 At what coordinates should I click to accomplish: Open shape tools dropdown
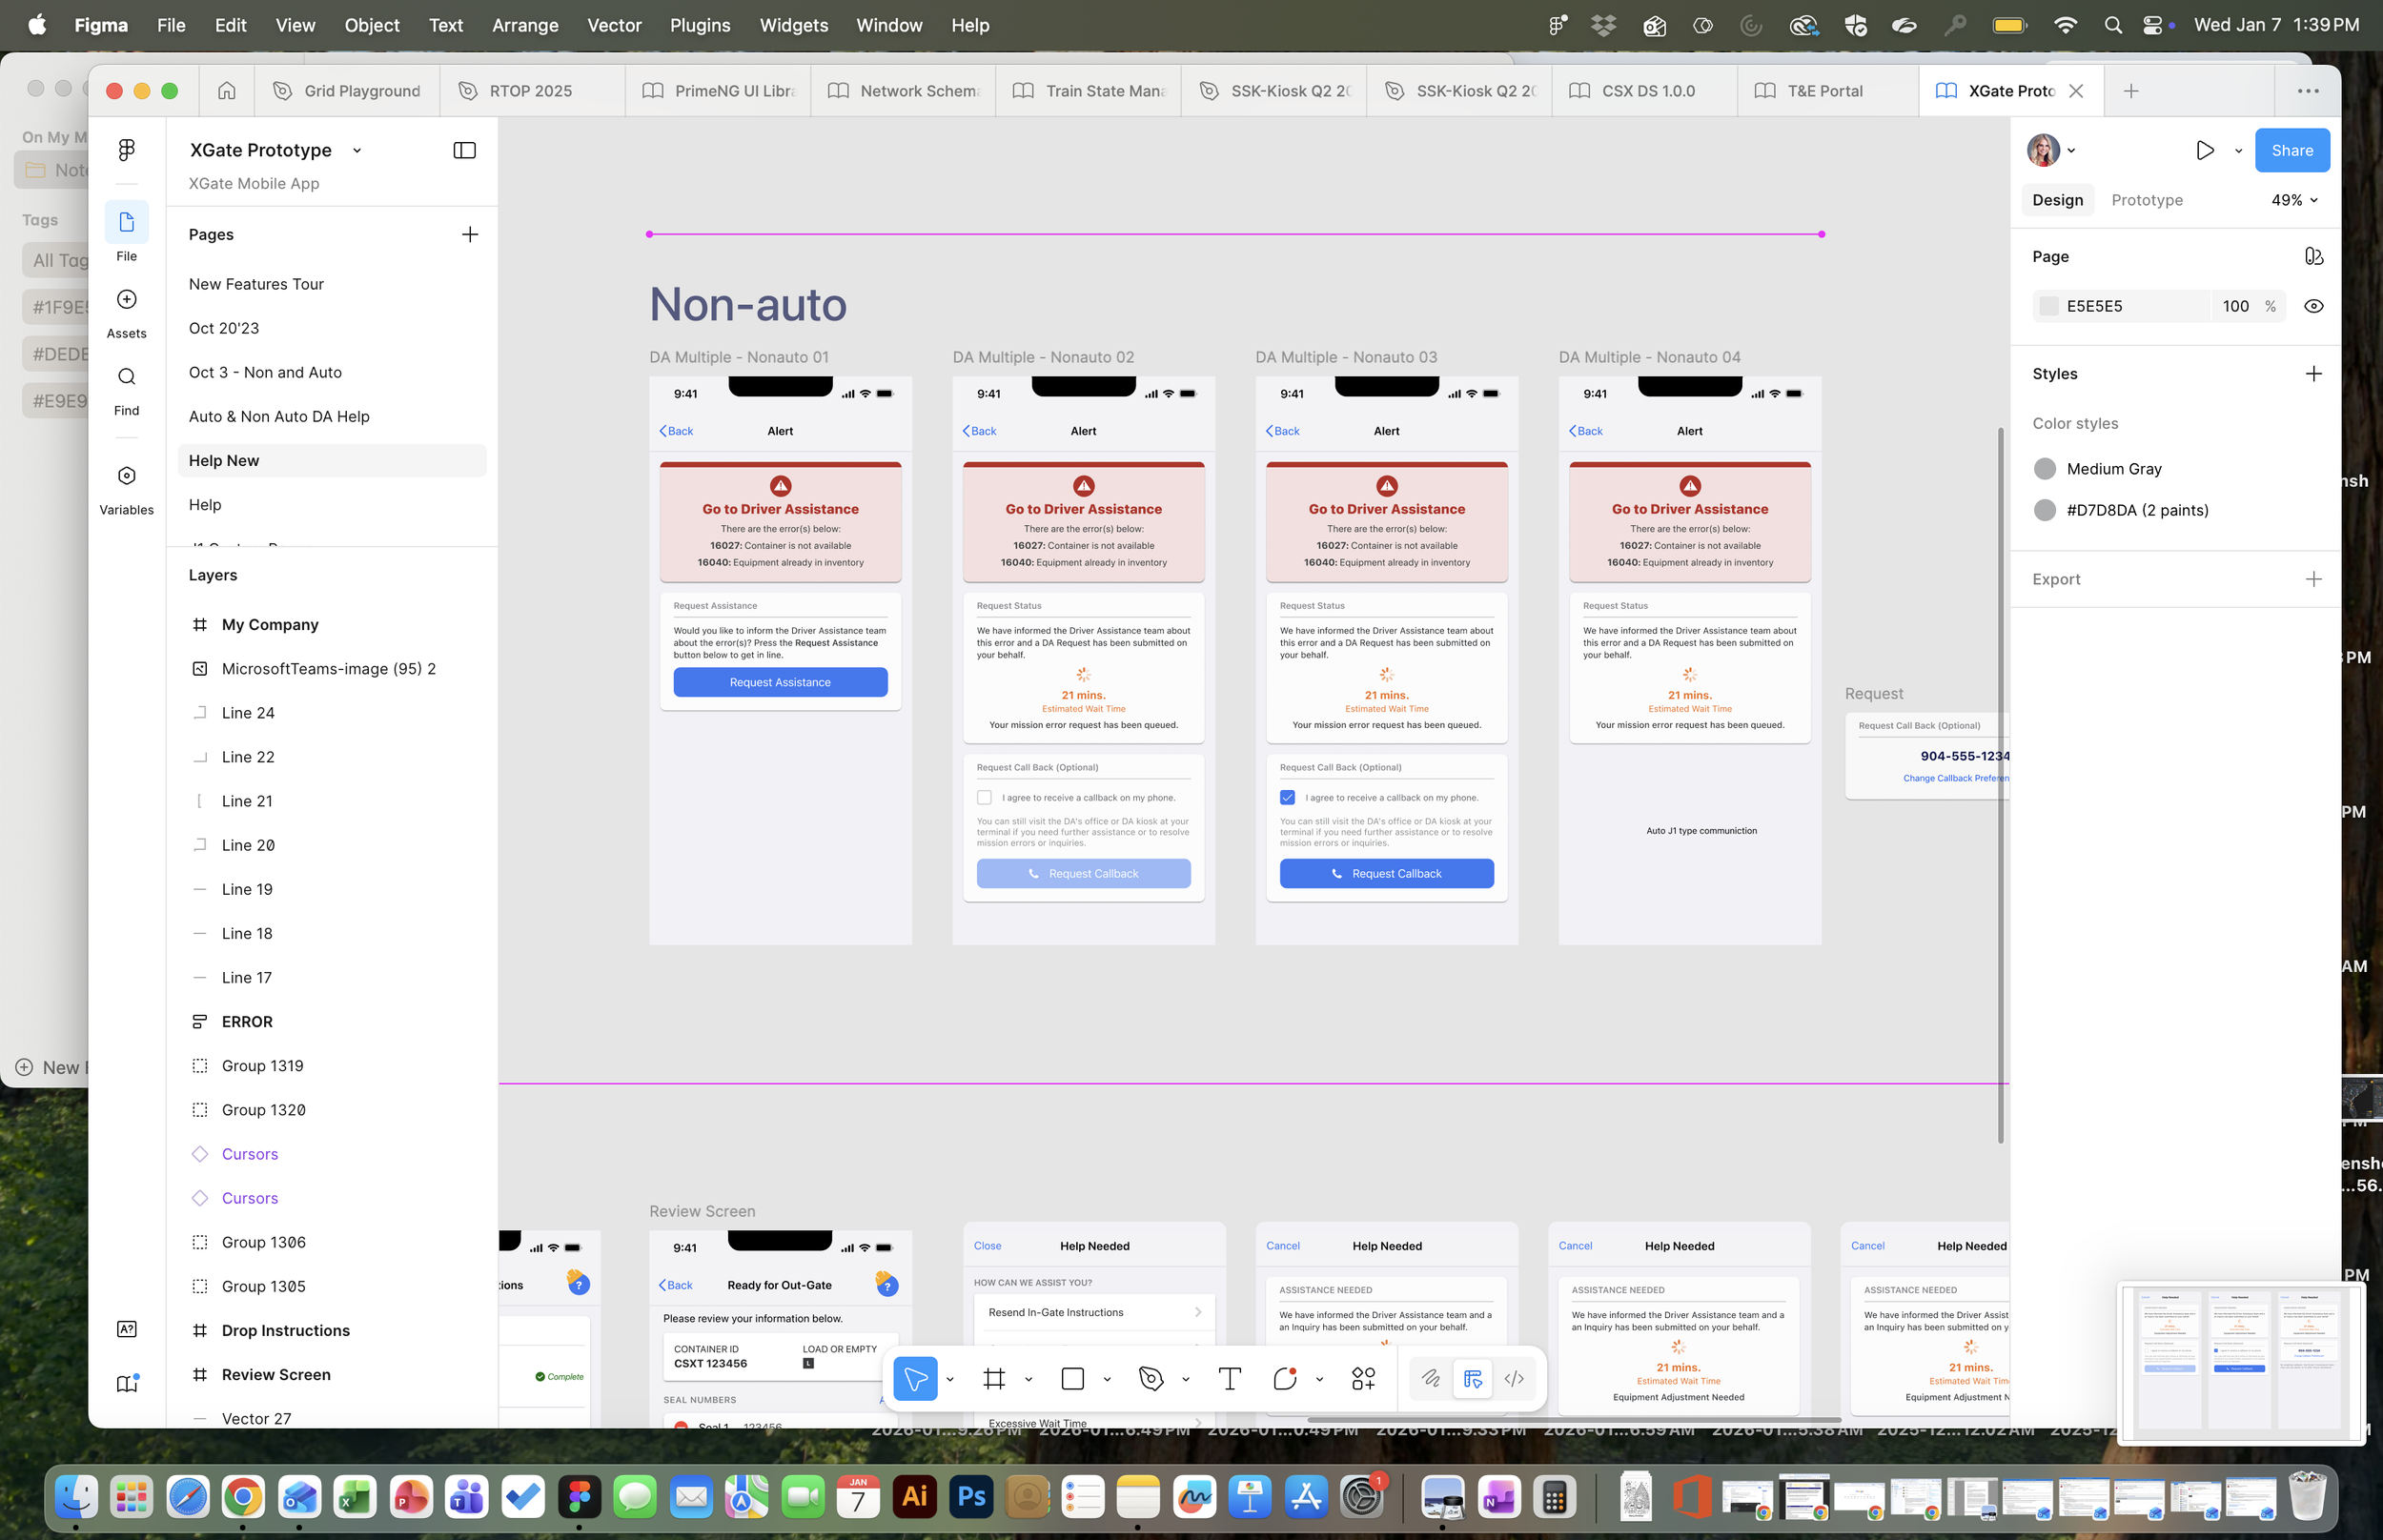coord(1107,1380)
